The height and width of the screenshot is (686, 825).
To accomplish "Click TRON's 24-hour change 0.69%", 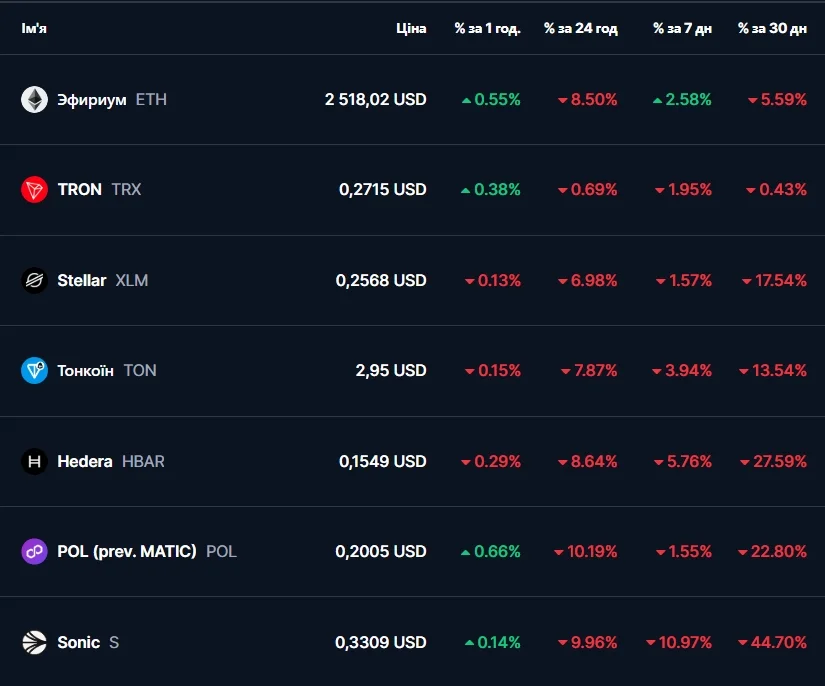I will [x=588, y=189].
